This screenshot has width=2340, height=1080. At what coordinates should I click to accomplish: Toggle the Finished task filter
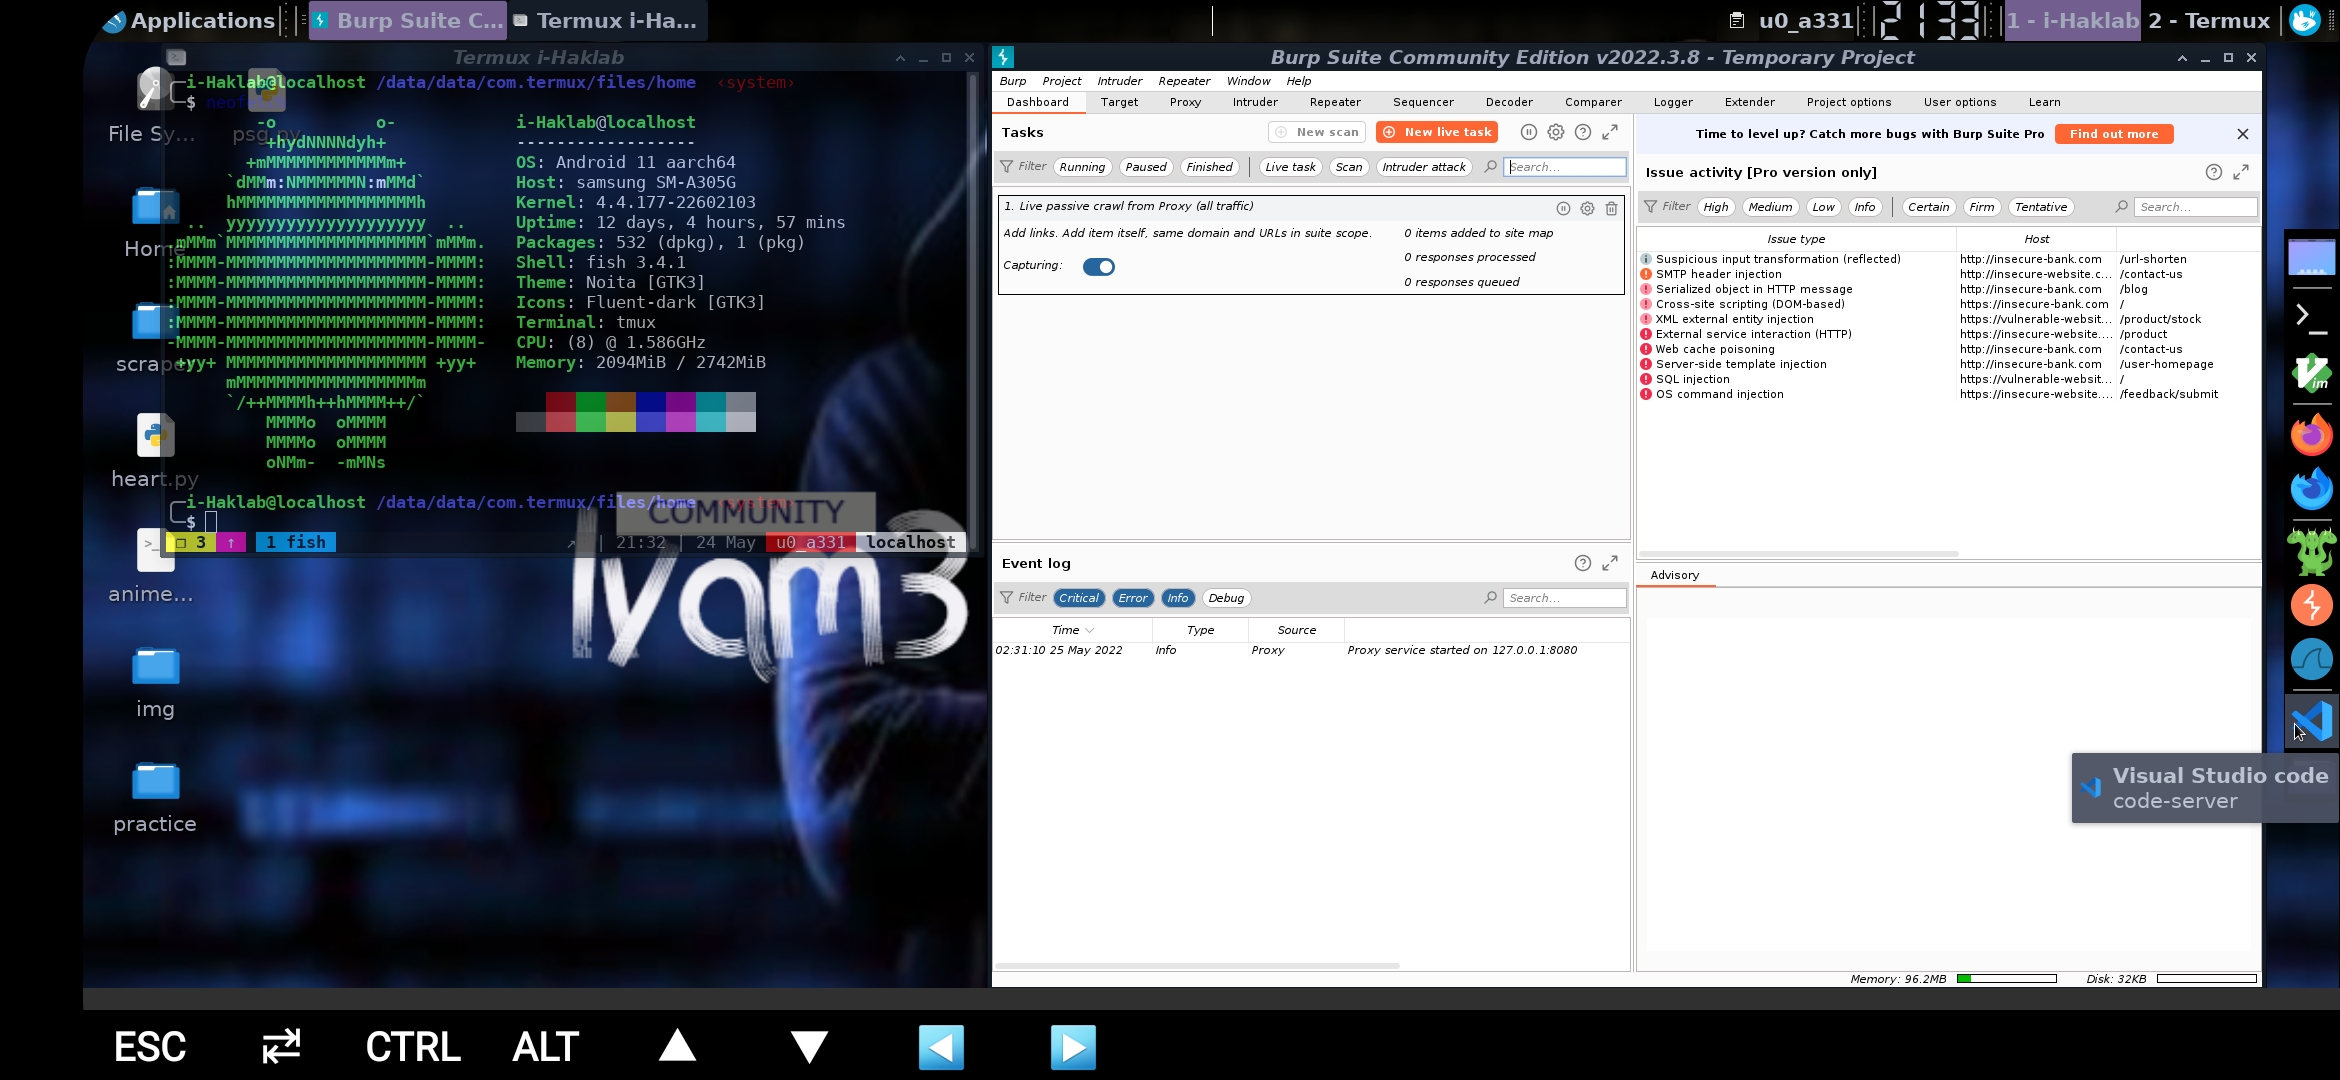tap(1209, 167)
